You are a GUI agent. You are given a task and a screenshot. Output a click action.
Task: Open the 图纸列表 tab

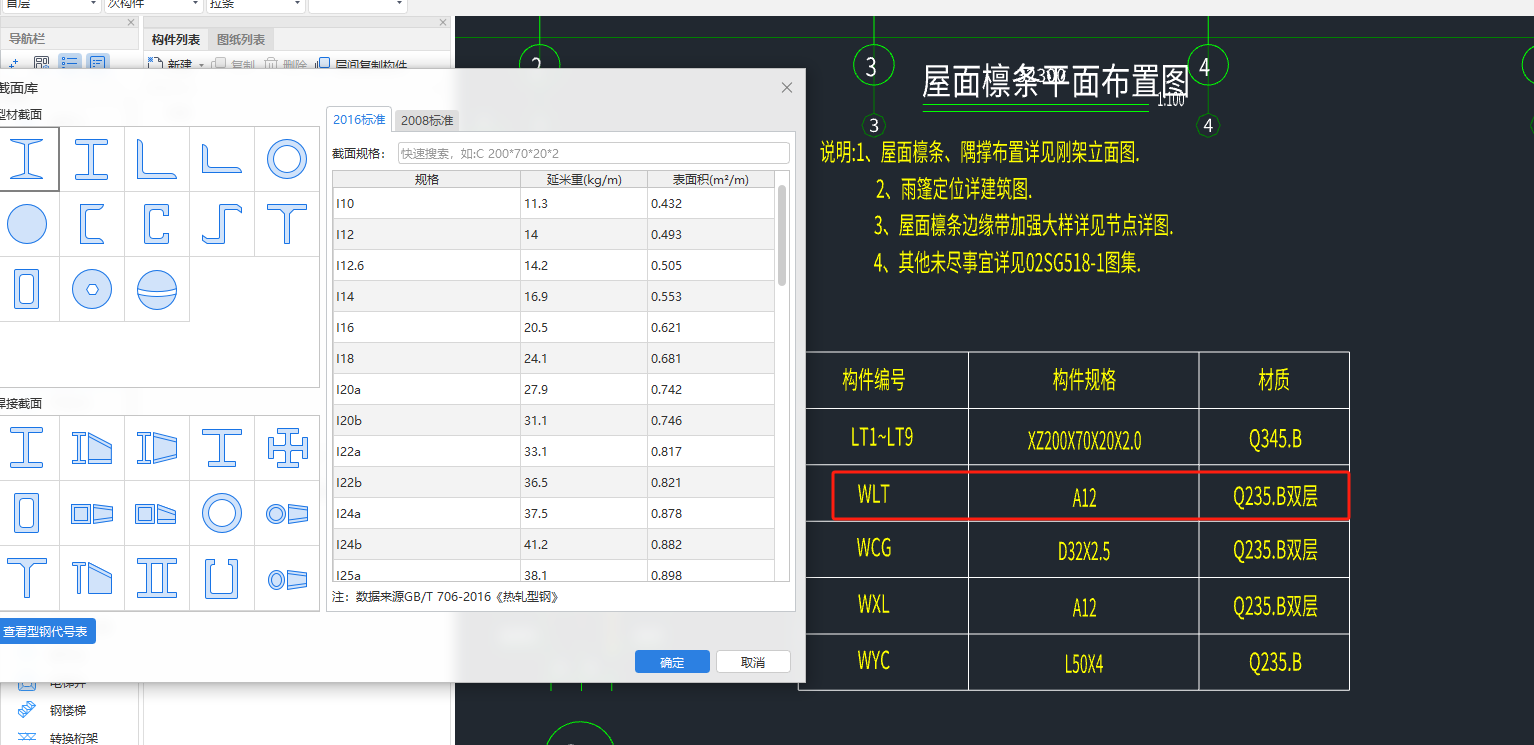pyautogui.click(x=241, y=40)
